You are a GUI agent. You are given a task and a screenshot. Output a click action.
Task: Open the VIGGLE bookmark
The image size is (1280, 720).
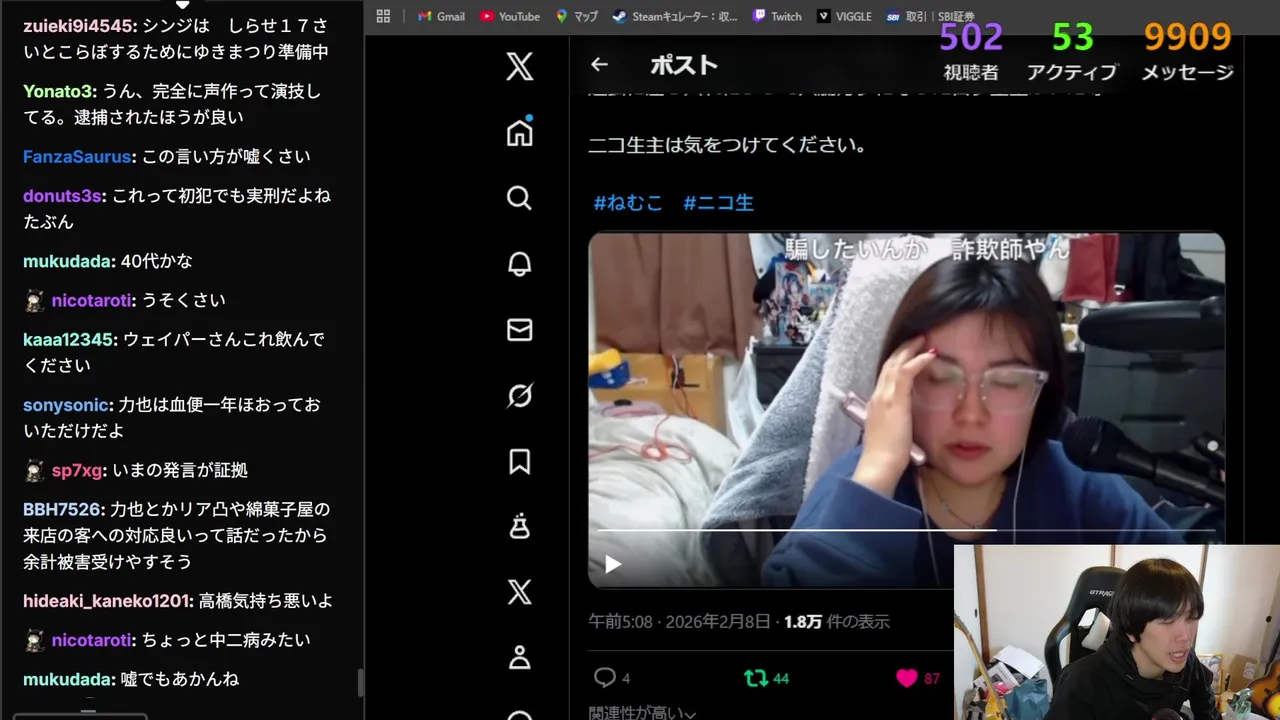844,16
